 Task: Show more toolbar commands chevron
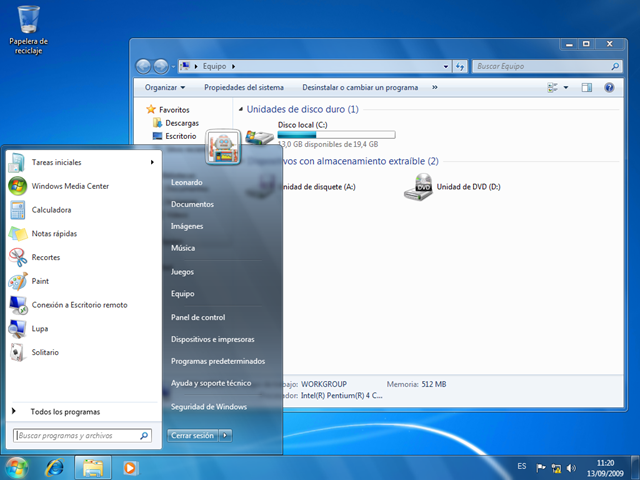pyautogui.click(x=435, y=87)
